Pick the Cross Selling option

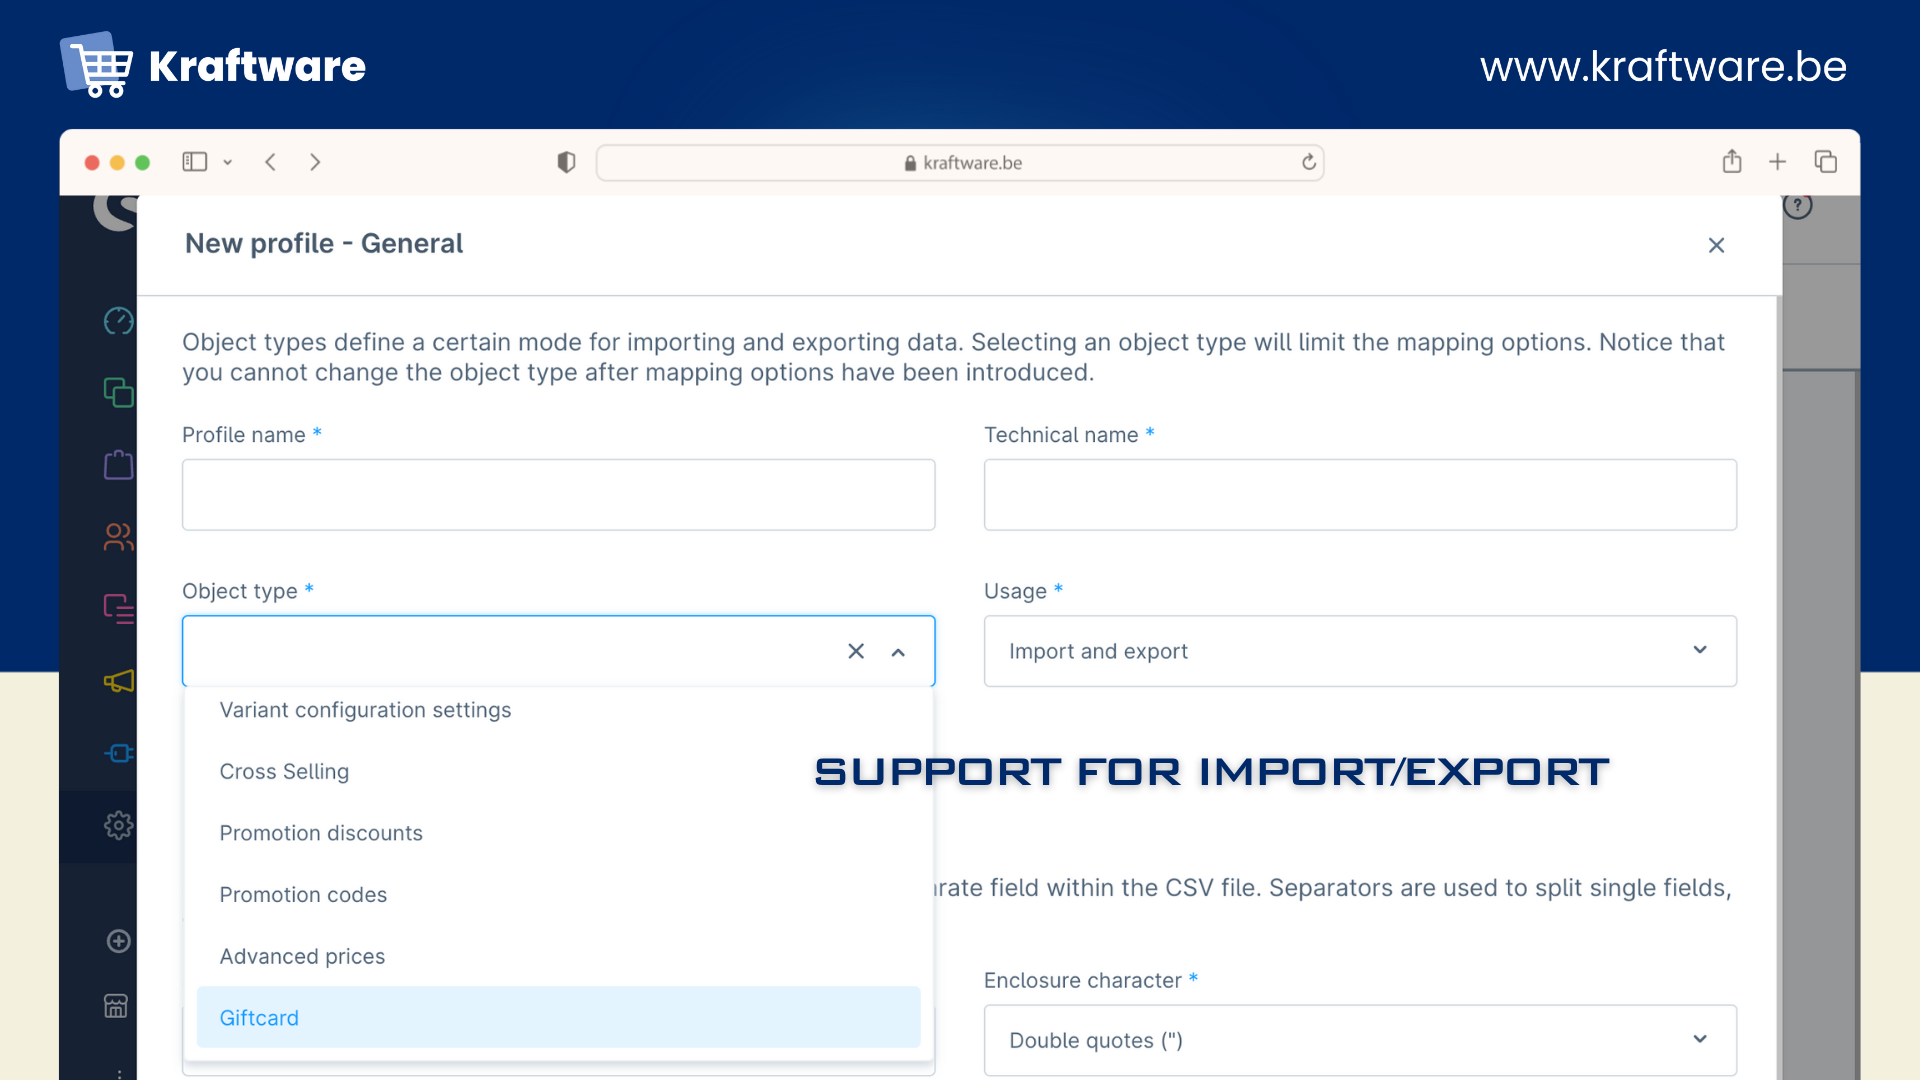[x=284, y=772]
